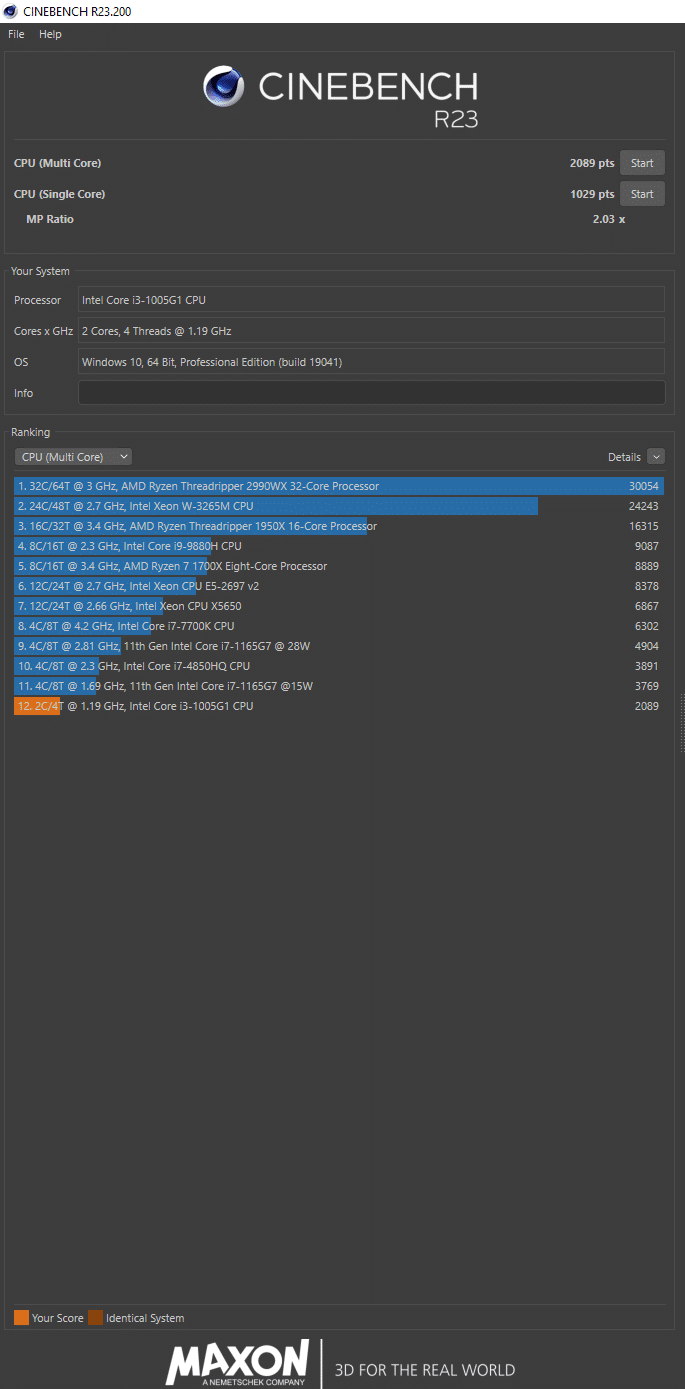This screenshot has height=1389, width=685.
Task: Click the score 24243 in ranking
Action: tap(643, 506)
